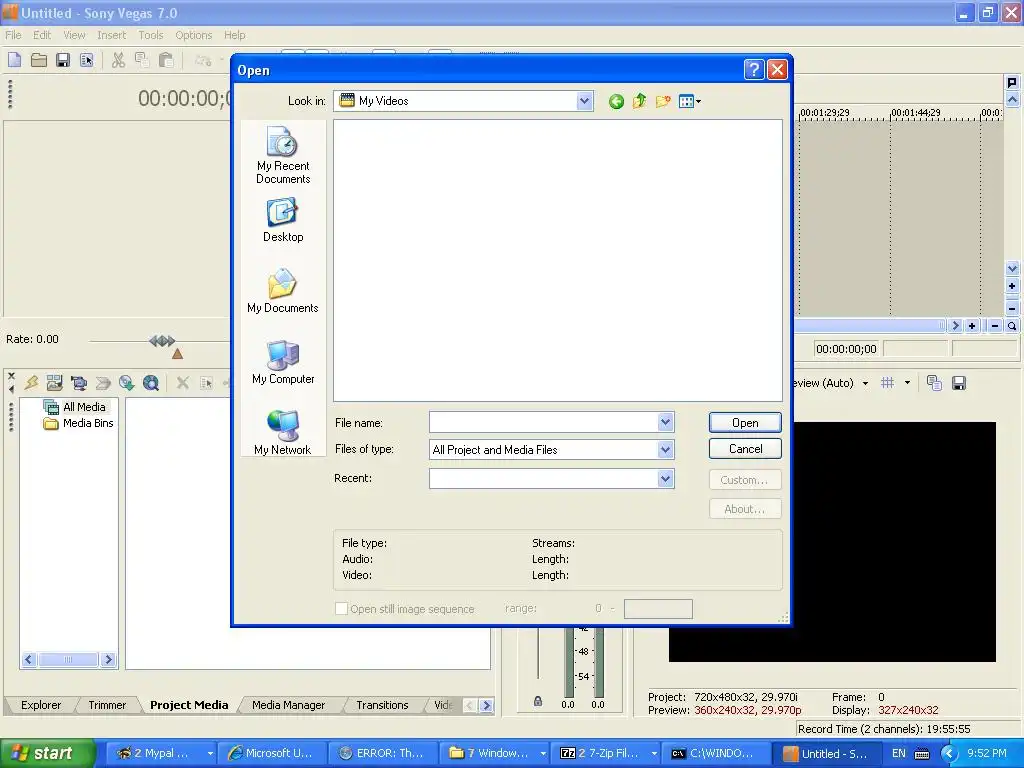The image size is (1024, 768).
Task: Open the Tools menu
Action: coord(151,35)
